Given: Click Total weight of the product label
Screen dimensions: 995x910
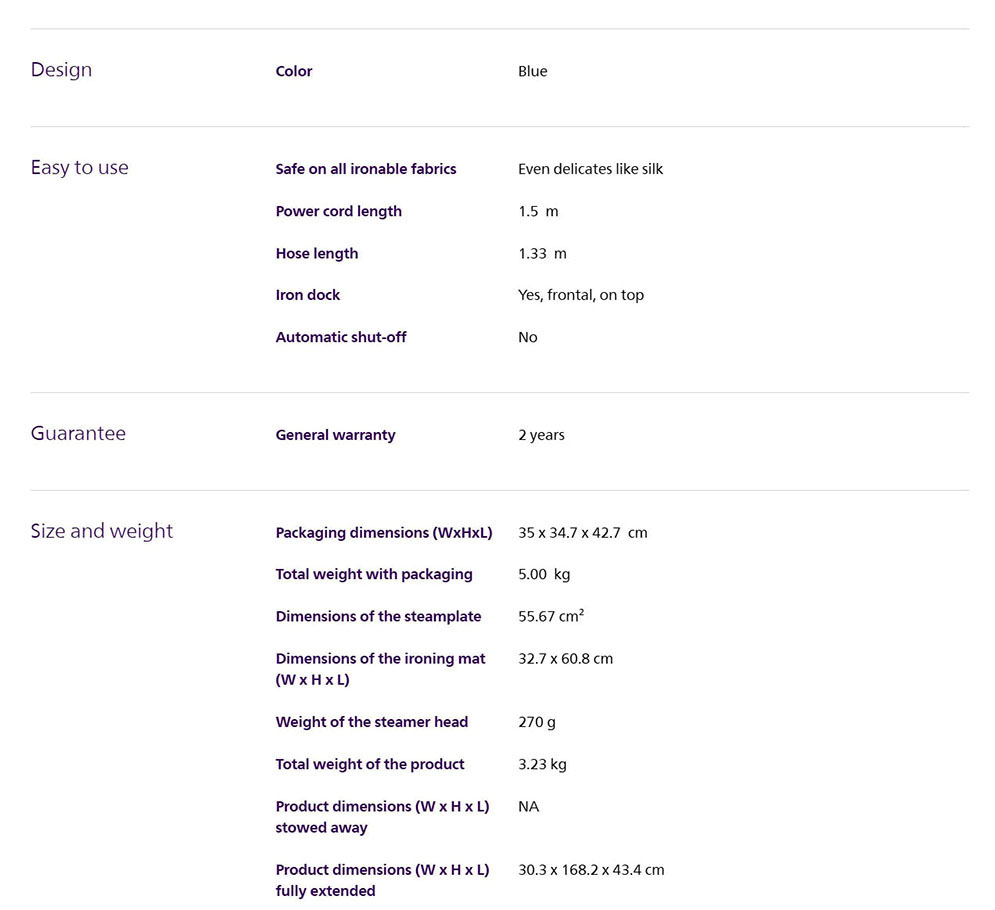Looking at the screenshot, I should click(x=369, y=764).
